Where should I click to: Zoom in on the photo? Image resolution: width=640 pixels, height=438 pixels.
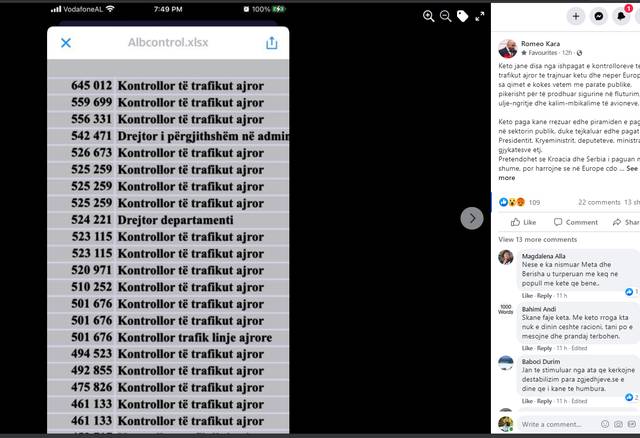click(x=428, y=16)
